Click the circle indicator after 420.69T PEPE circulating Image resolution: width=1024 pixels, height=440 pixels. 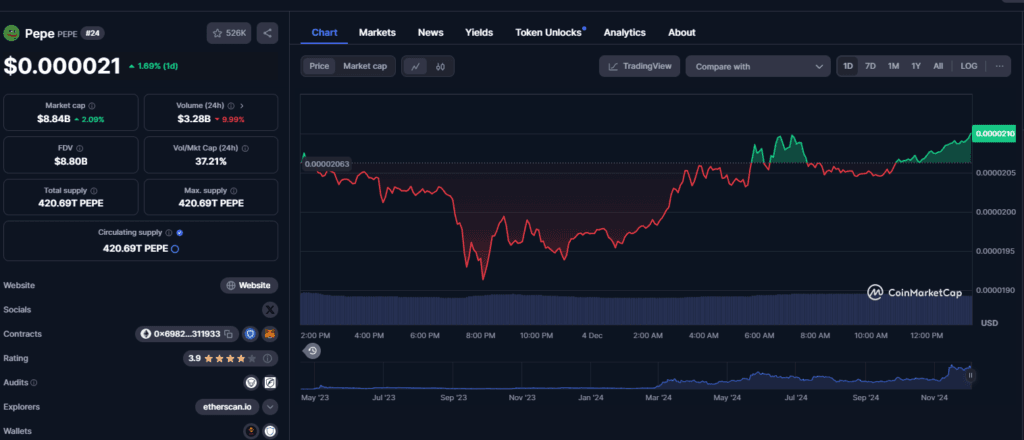click(x=175, y=249)
